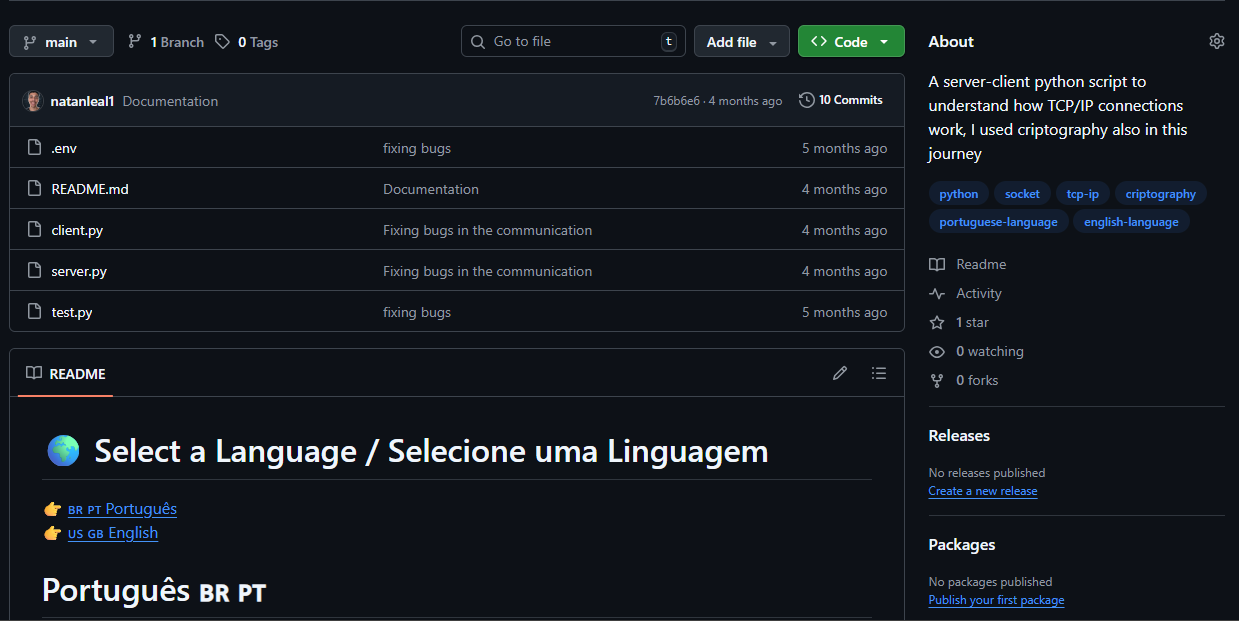Click the commit history clock icon

(x=807, y=100)
